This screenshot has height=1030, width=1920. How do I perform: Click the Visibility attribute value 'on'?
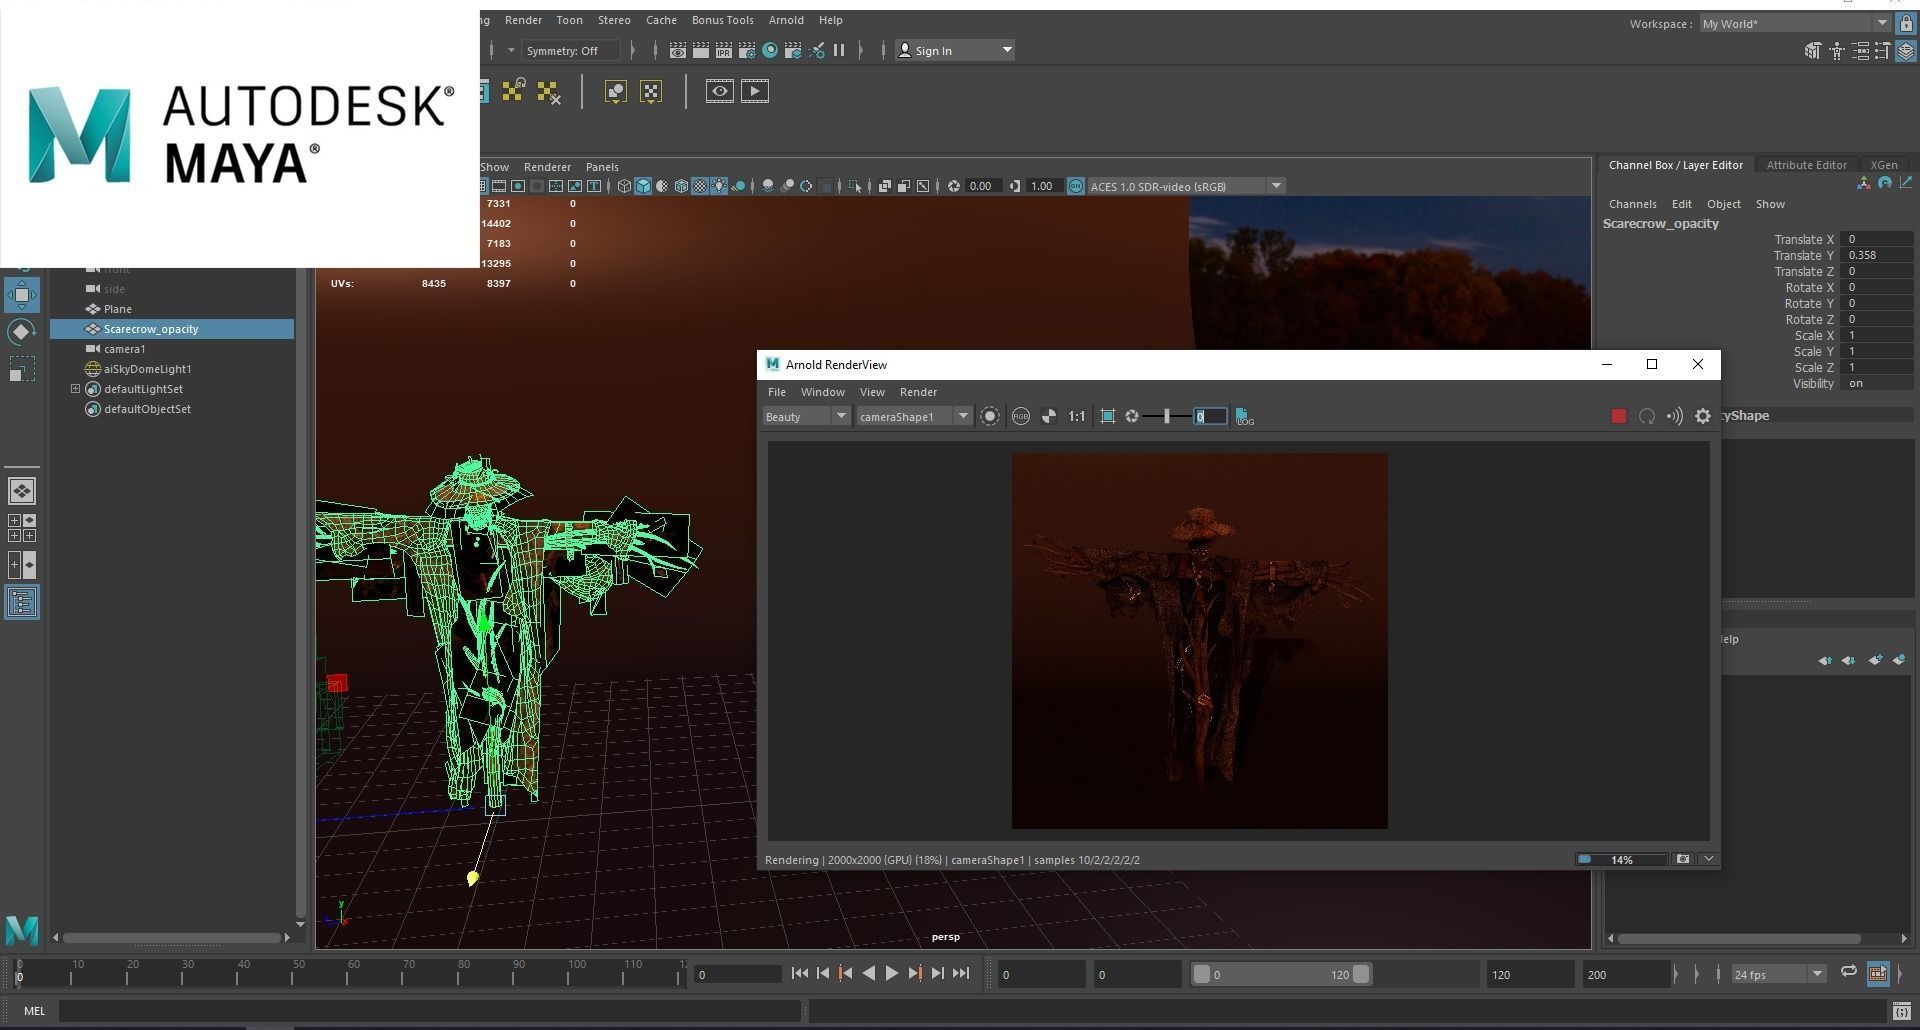tap(1877, 383)
